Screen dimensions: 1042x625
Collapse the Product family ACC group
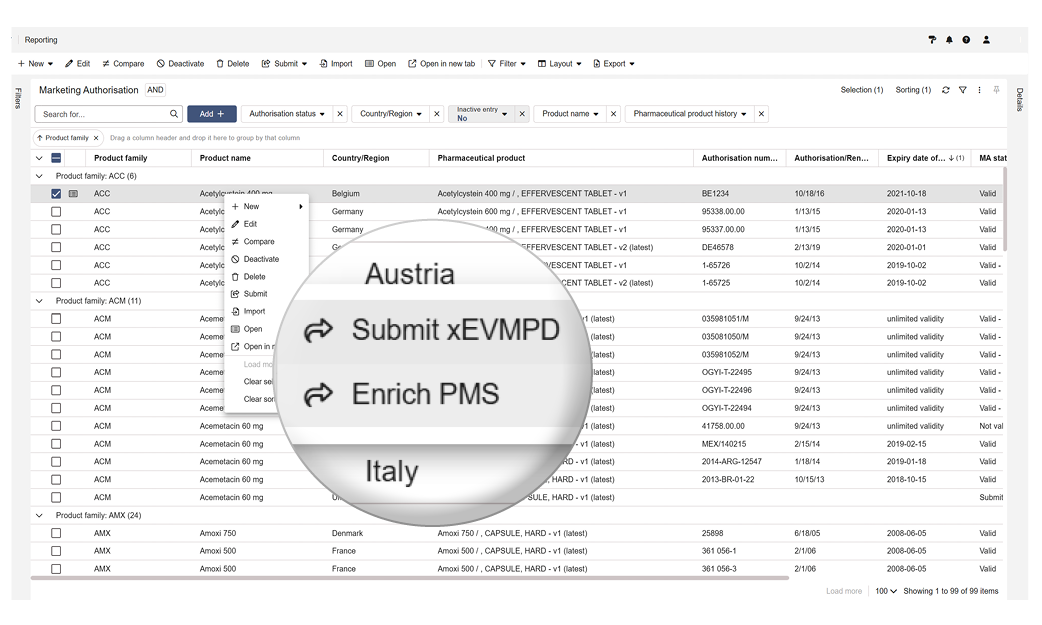point(40,176)
